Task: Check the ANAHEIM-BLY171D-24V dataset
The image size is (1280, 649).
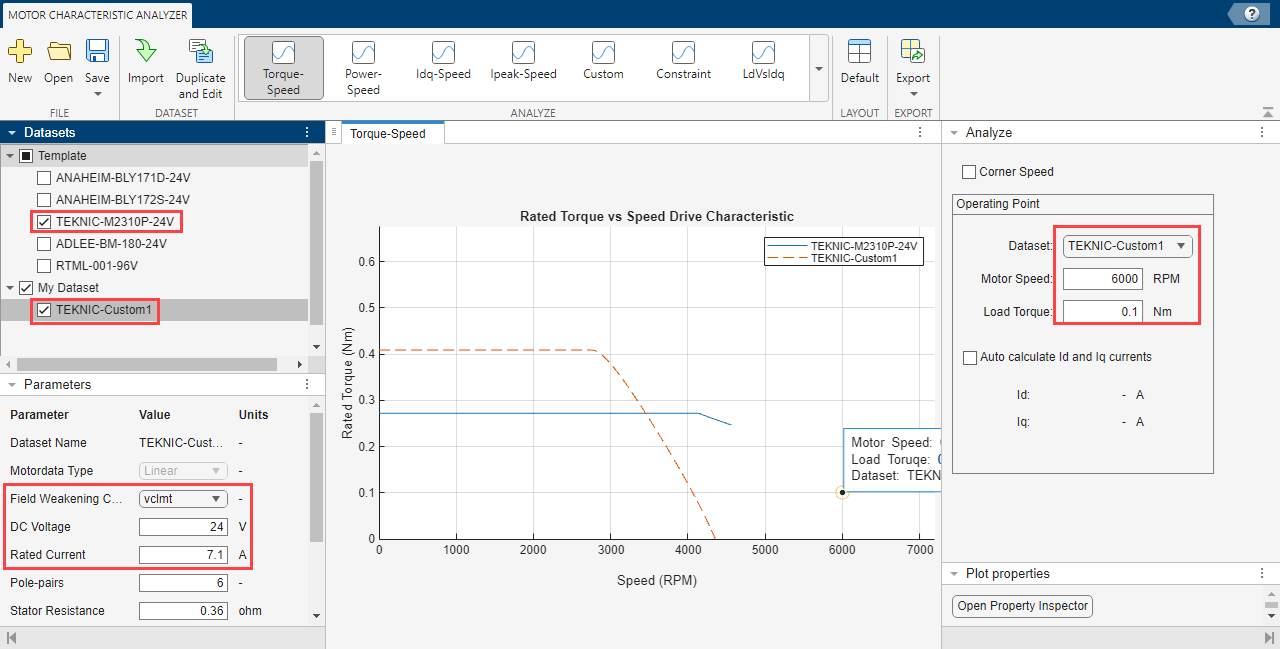Action: pos(44,178)
